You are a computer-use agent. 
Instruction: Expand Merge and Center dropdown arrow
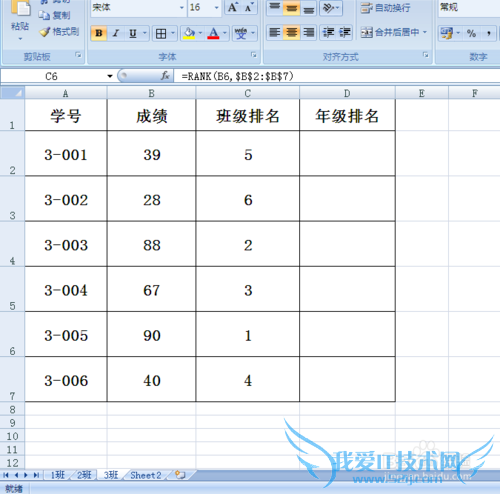[x=425, y=32]
